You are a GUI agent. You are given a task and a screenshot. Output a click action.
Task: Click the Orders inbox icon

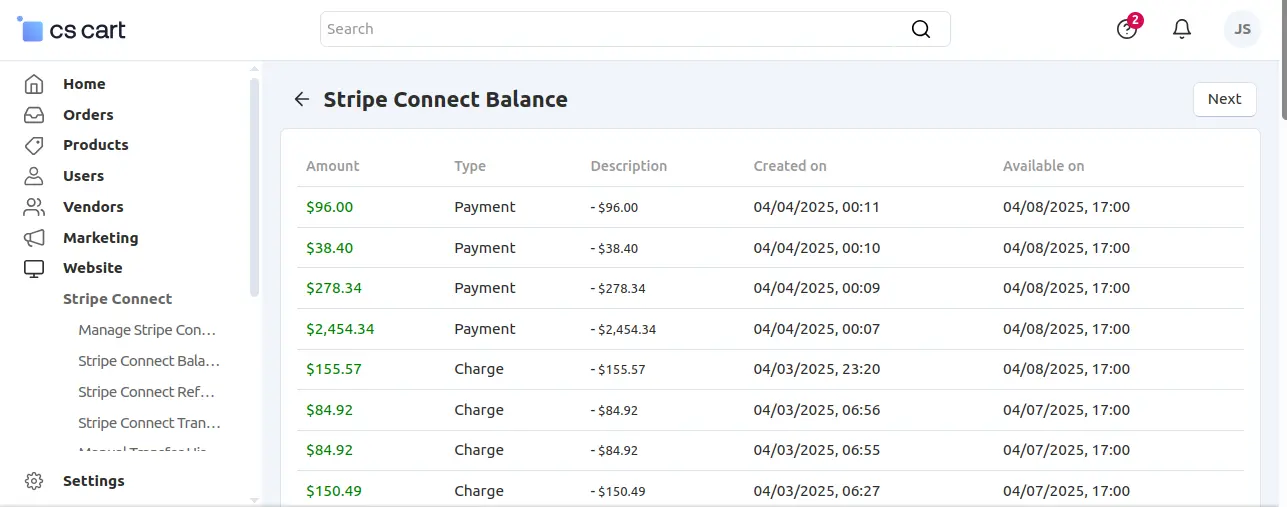pyautogui.click(x=34, y=115)
